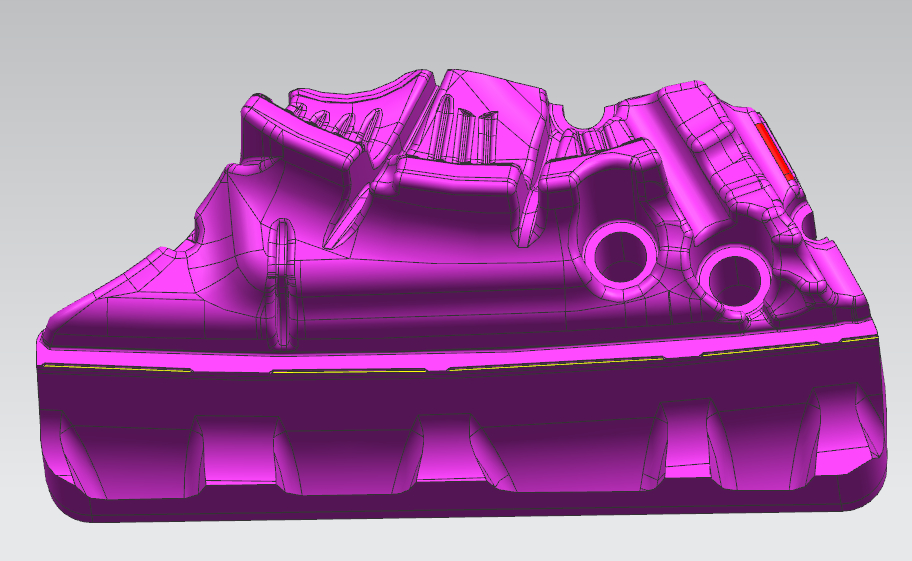Select the upright pin ribs at top center
The width and height of the screenshot is (912, 561).
[x=465, y=133]
